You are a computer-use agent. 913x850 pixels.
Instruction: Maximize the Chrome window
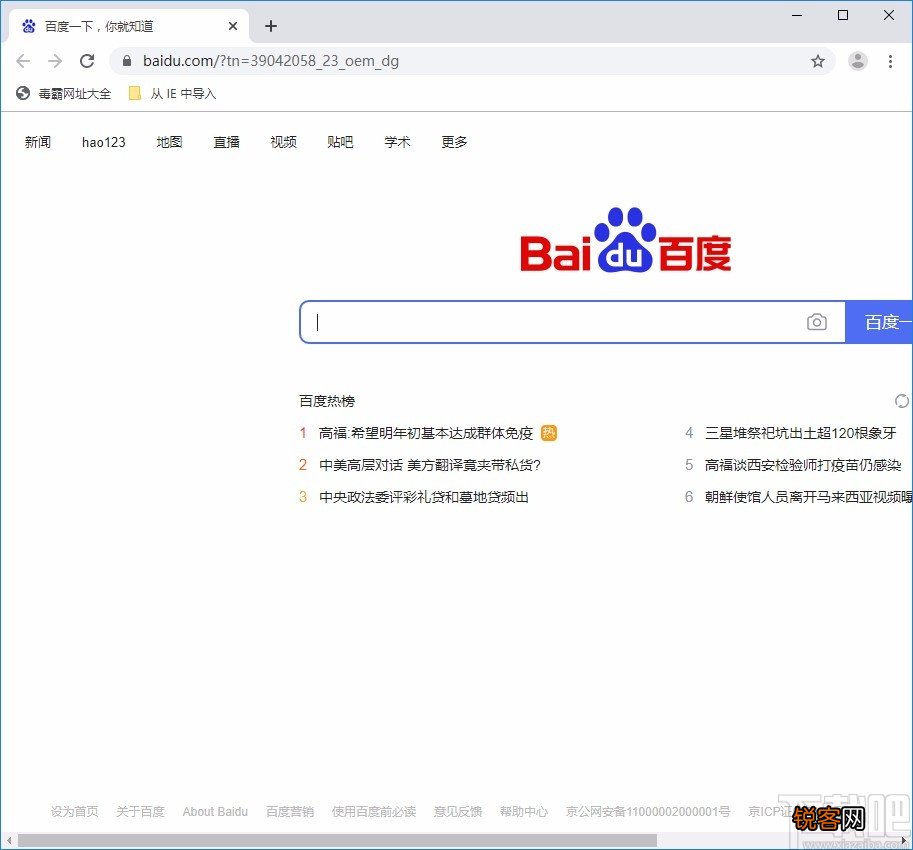tap(843, 15)
